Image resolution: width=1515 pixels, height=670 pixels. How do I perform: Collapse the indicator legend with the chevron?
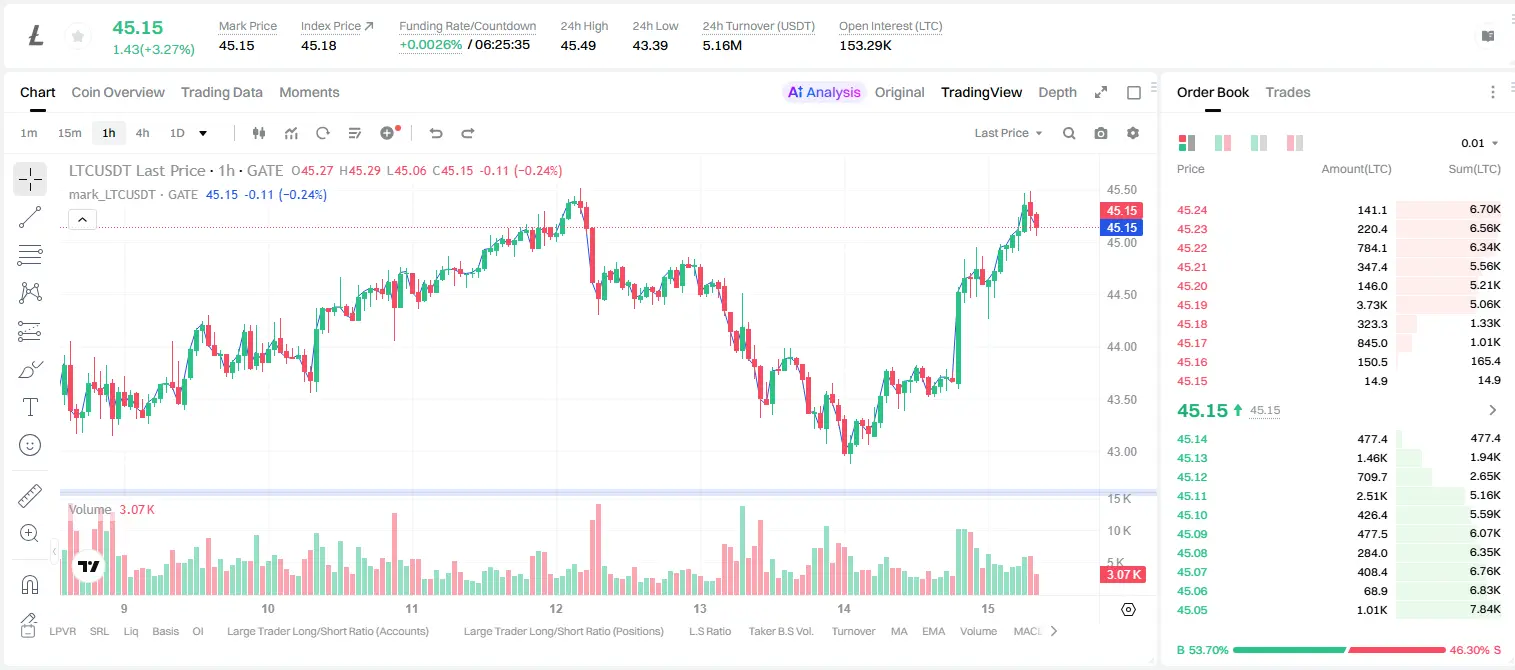(82, 220)
